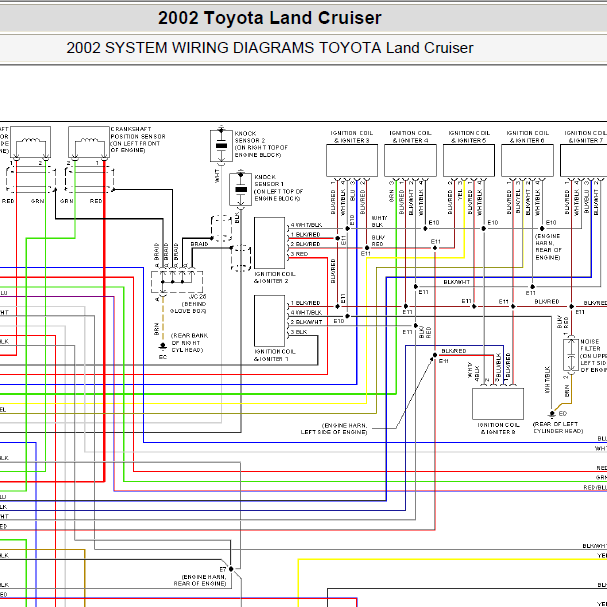The image size is (607, 607).
Task: Click the Ignition Coil & Igniter 1 component box
Action: 269,321
